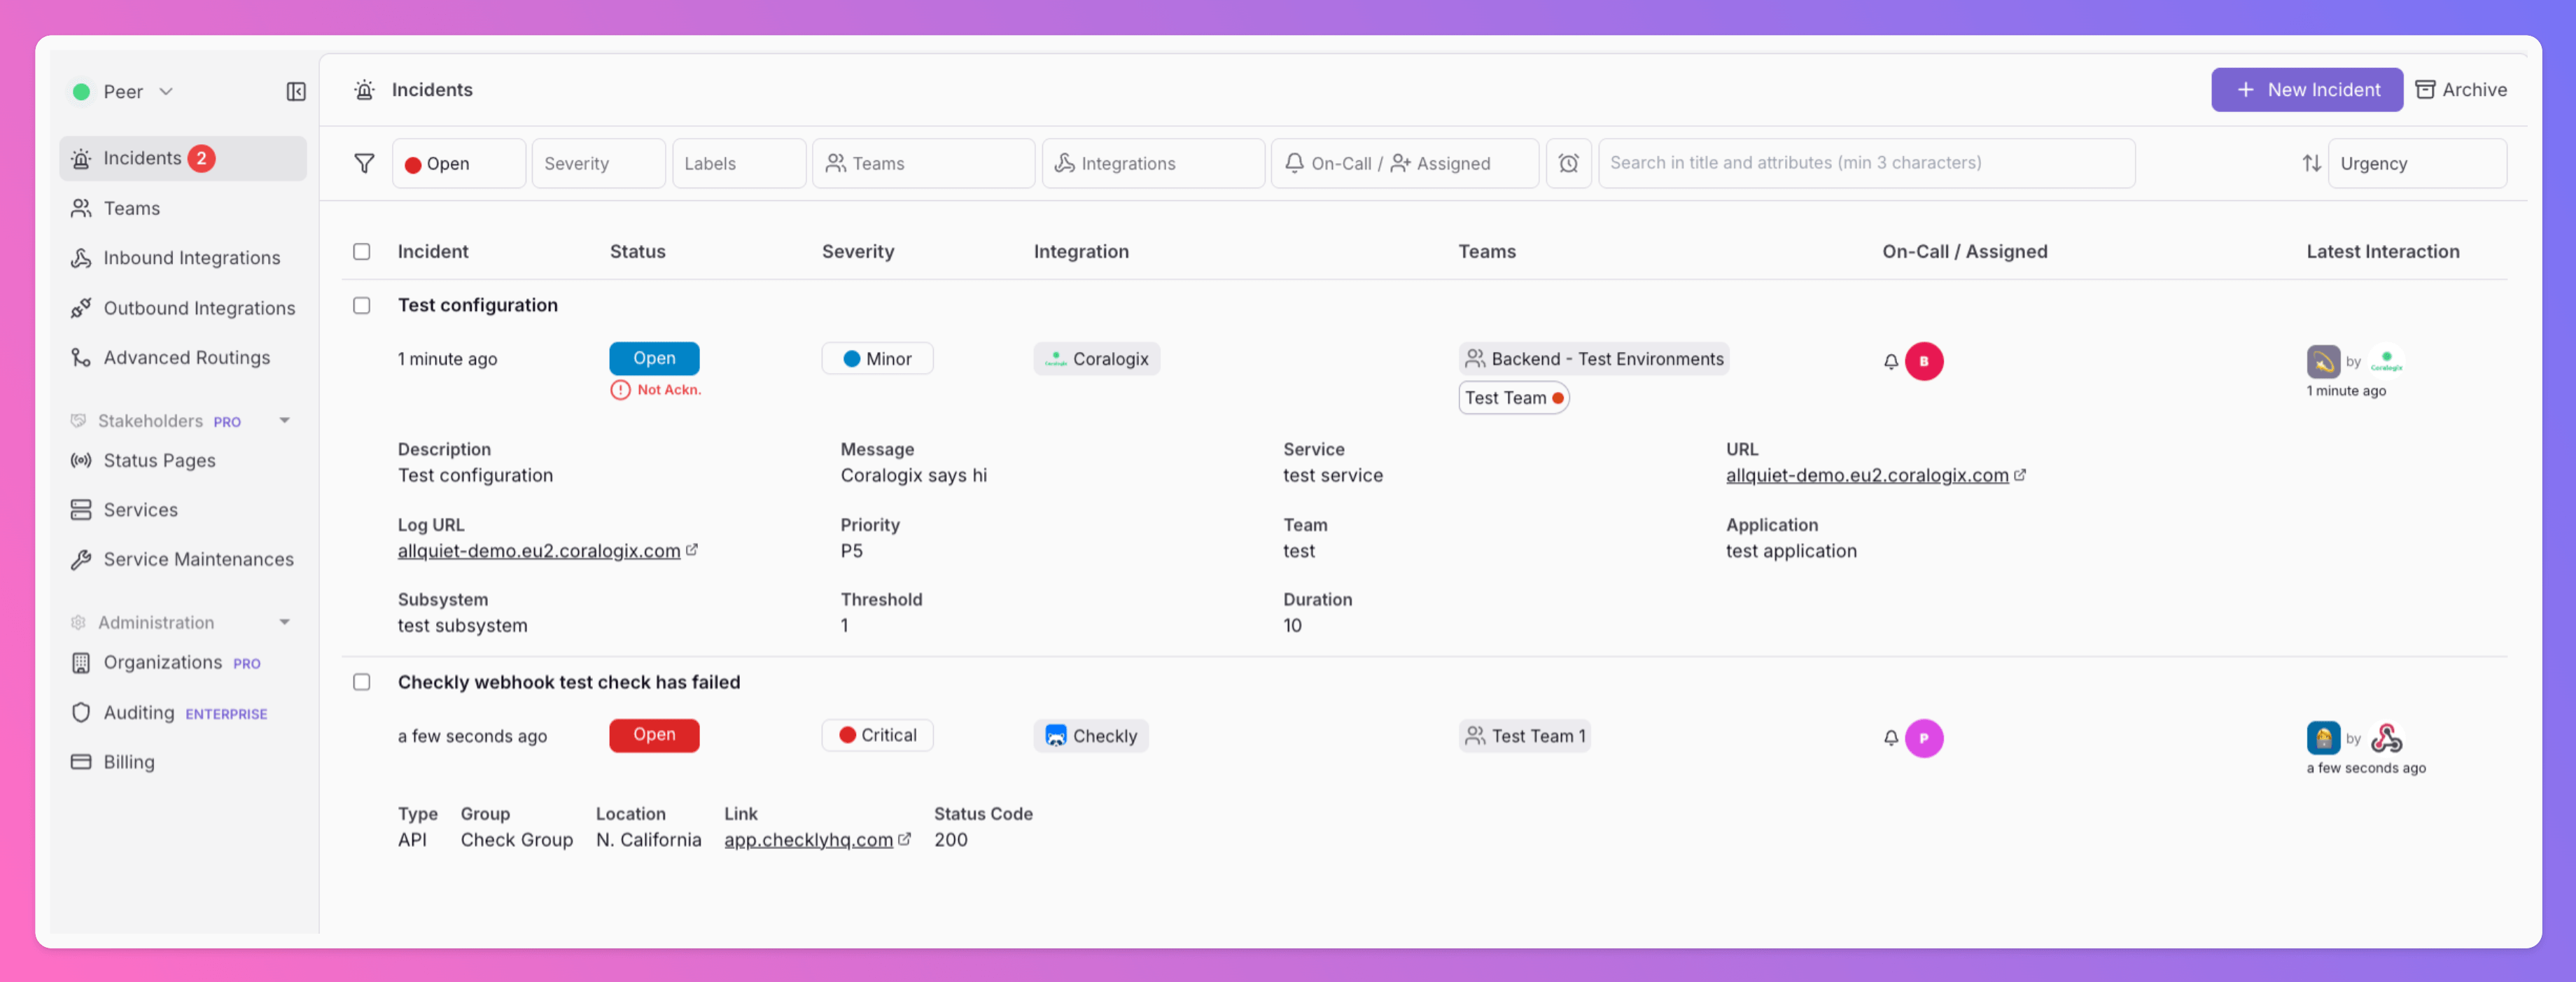Click the alarm clock snooze filter icon
Viewport: 2576px width, 982px height.
point(1567,163)
